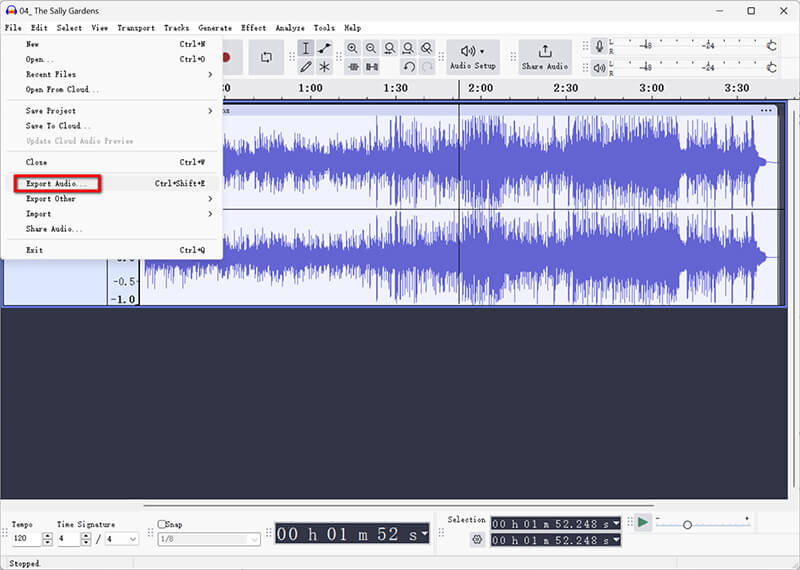Choose Share Audio... menu entry
The width and height of the screenshot is (800, 570).
coord(117,229)
